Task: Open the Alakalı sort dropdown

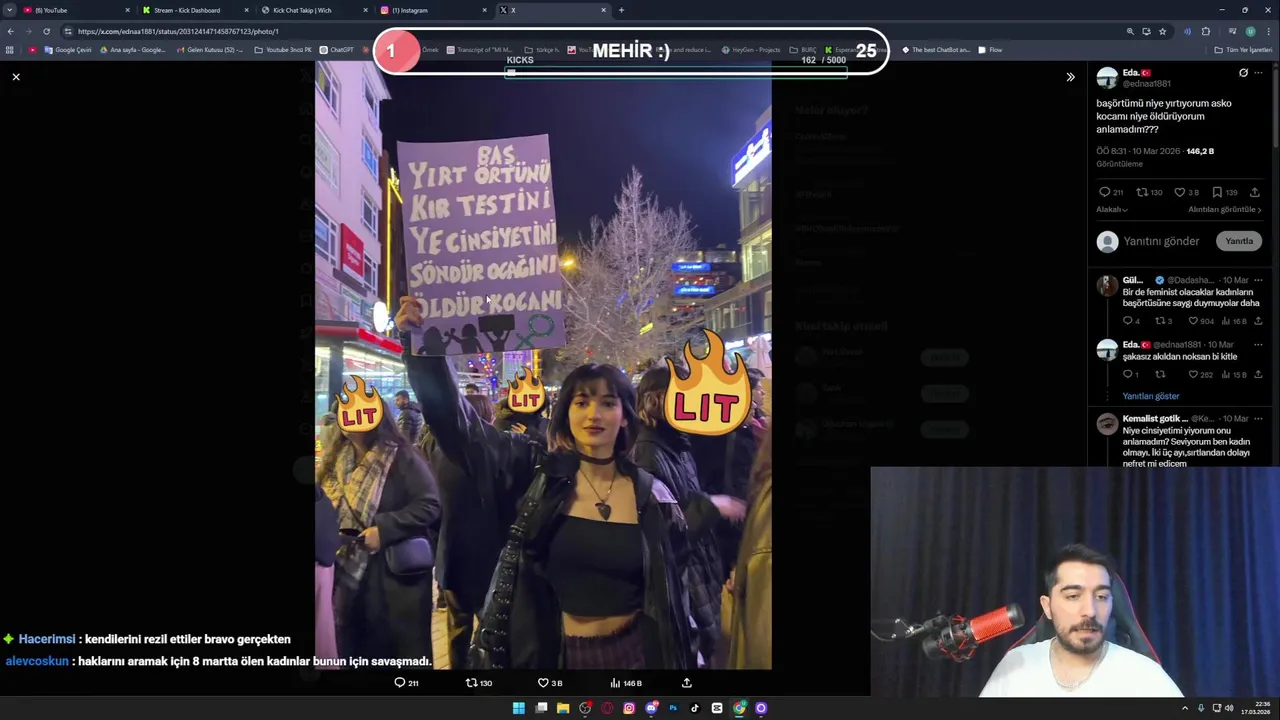Action: (x=1112, y=210)
